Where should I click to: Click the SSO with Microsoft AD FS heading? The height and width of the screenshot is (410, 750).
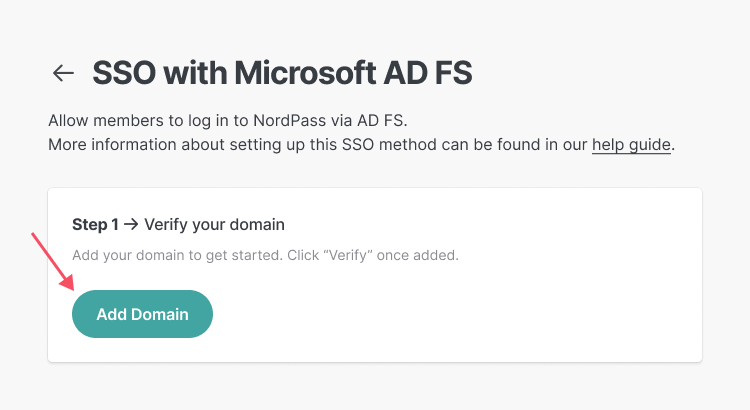[282, 73]
